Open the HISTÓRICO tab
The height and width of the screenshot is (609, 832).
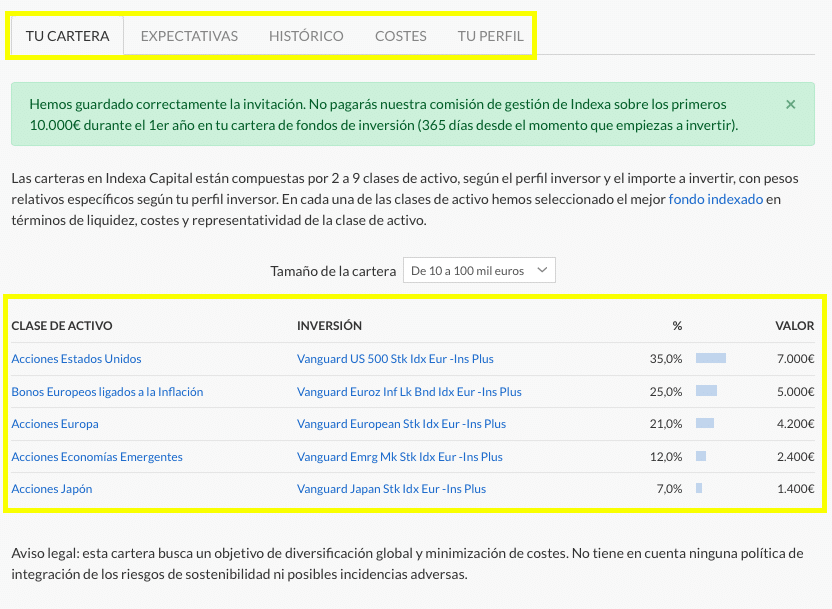pos(306,36)
